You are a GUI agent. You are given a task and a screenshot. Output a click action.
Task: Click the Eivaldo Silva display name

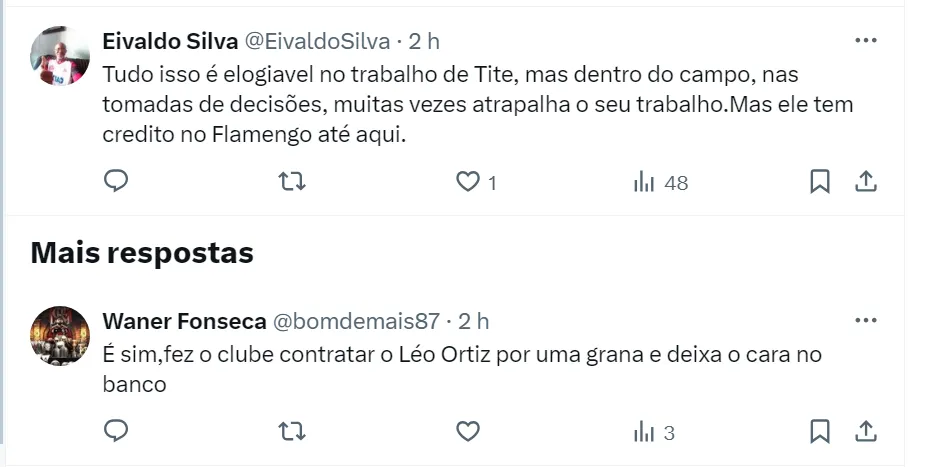pos(170,41)
